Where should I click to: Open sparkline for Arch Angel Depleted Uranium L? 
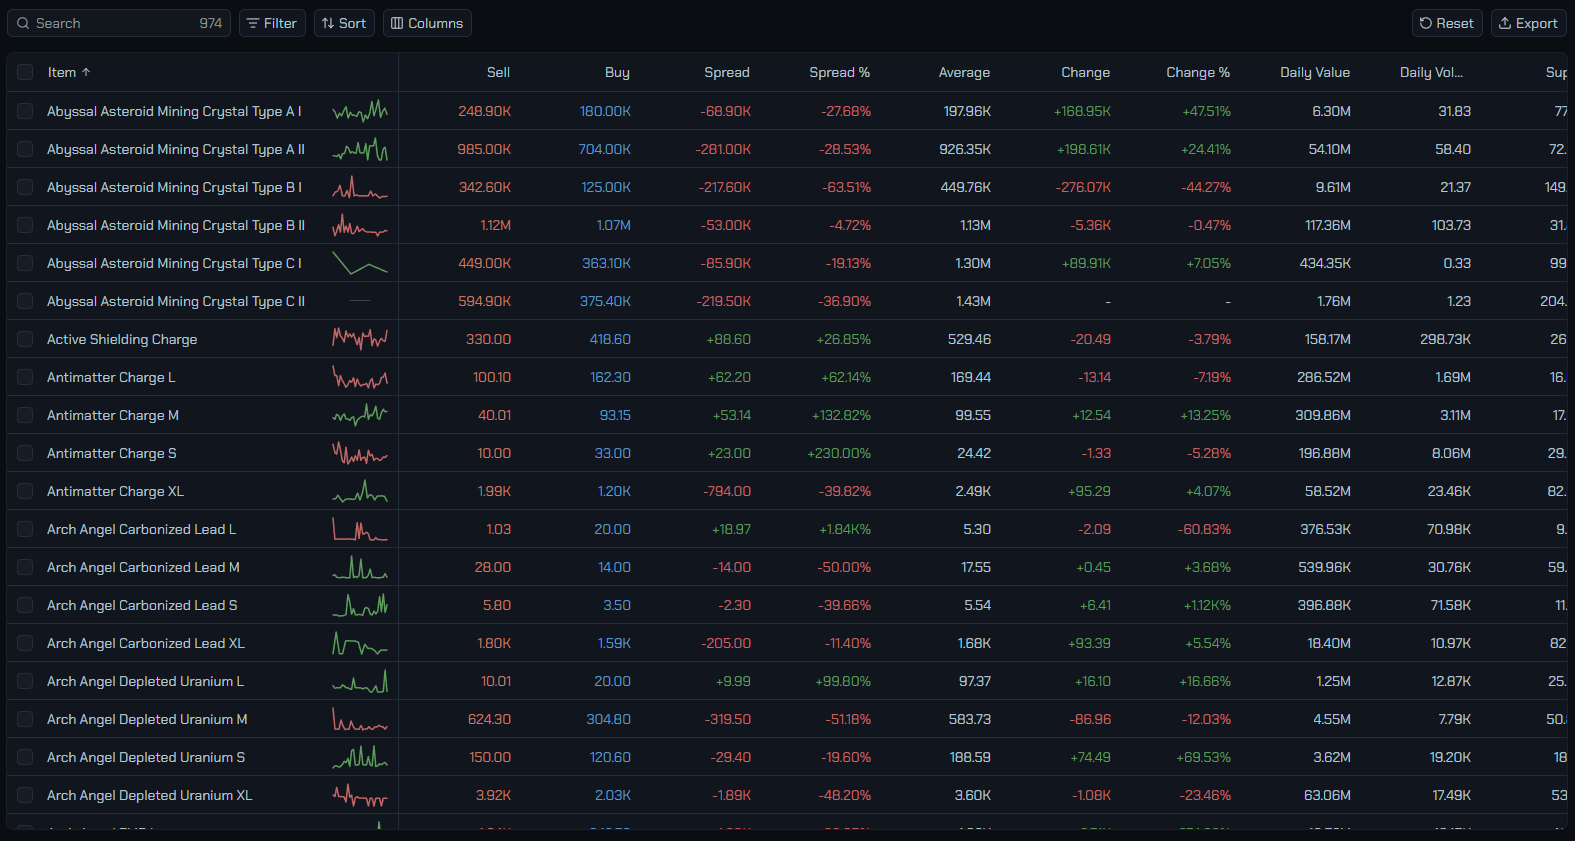[x=360, y=681]
